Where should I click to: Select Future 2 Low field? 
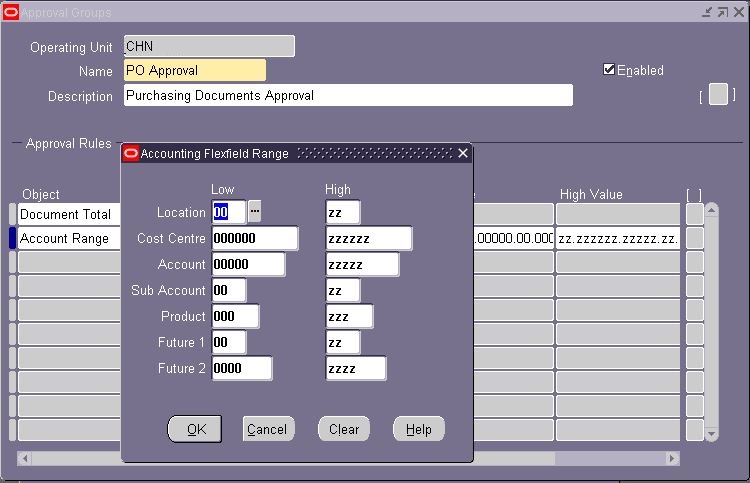242,368
